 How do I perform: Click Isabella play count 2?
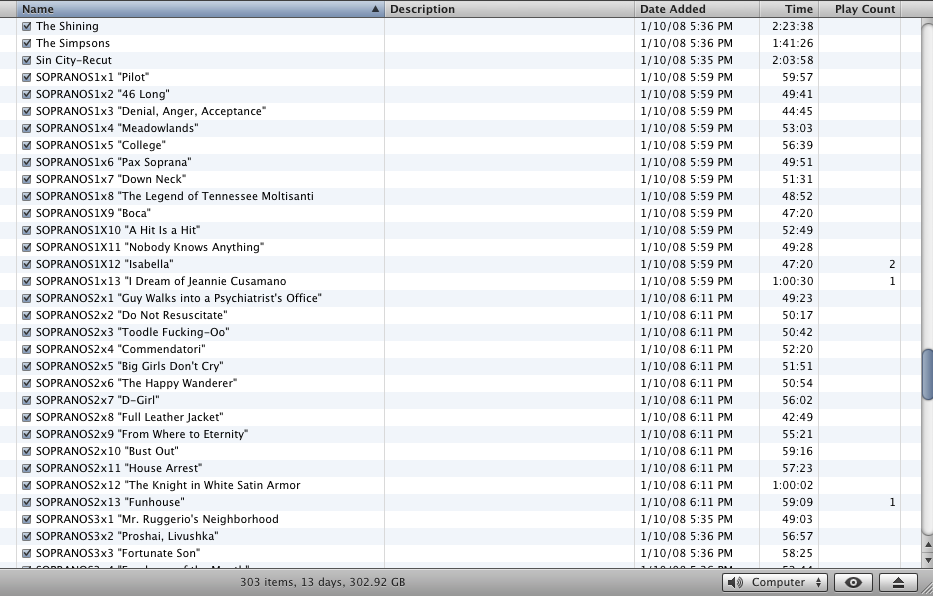coord(892,264)
